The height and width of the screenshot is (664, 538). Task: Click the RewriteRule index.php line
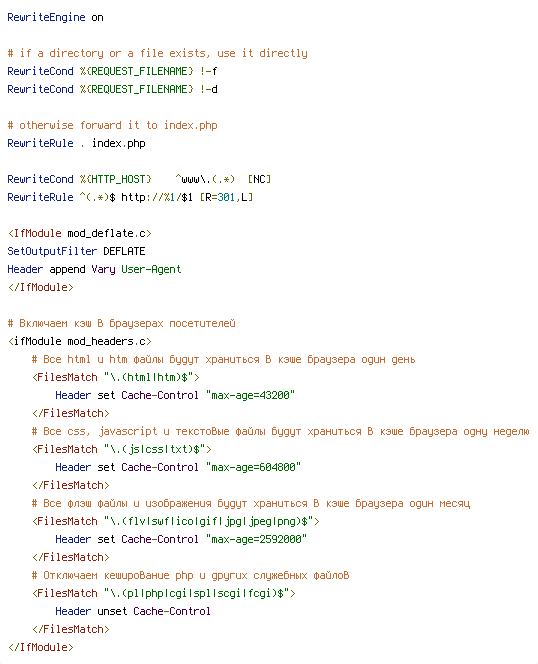pos(76,143)
